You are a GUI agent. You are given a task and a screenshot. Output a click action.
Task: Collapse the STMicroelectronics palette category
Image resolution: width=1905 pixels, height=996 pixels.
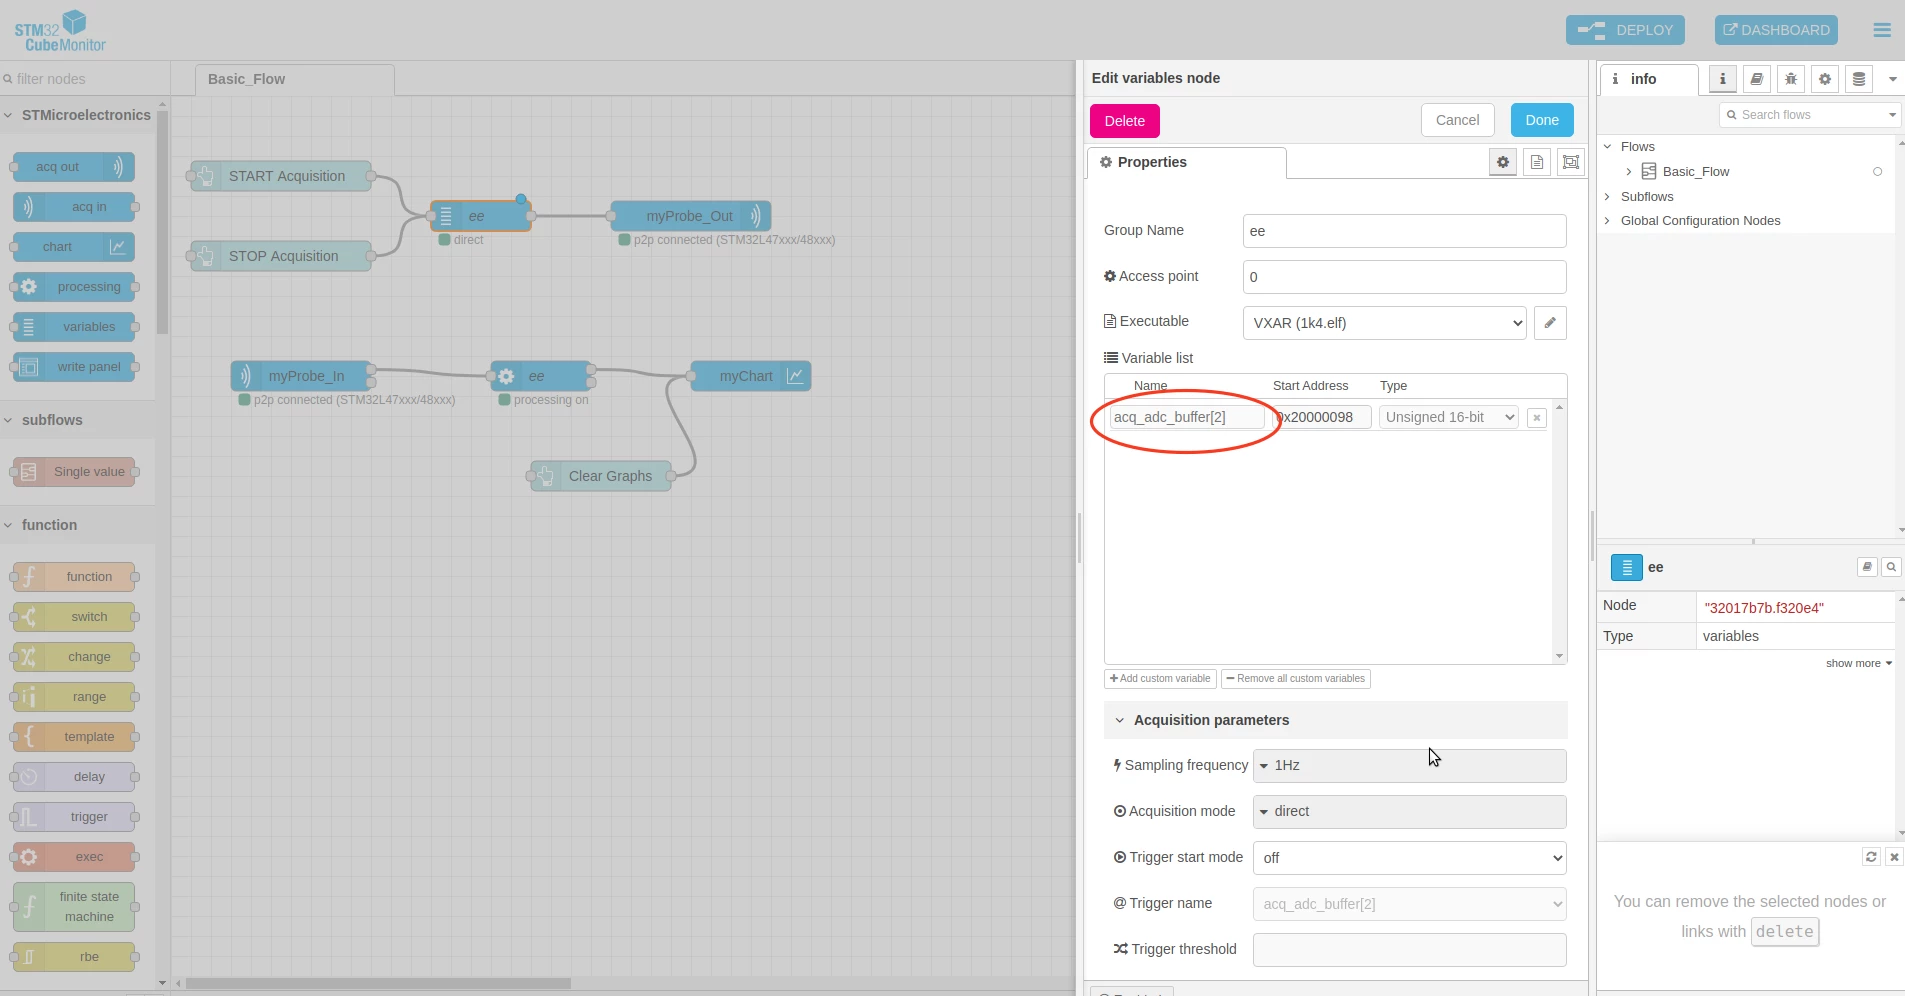point(78,115)
